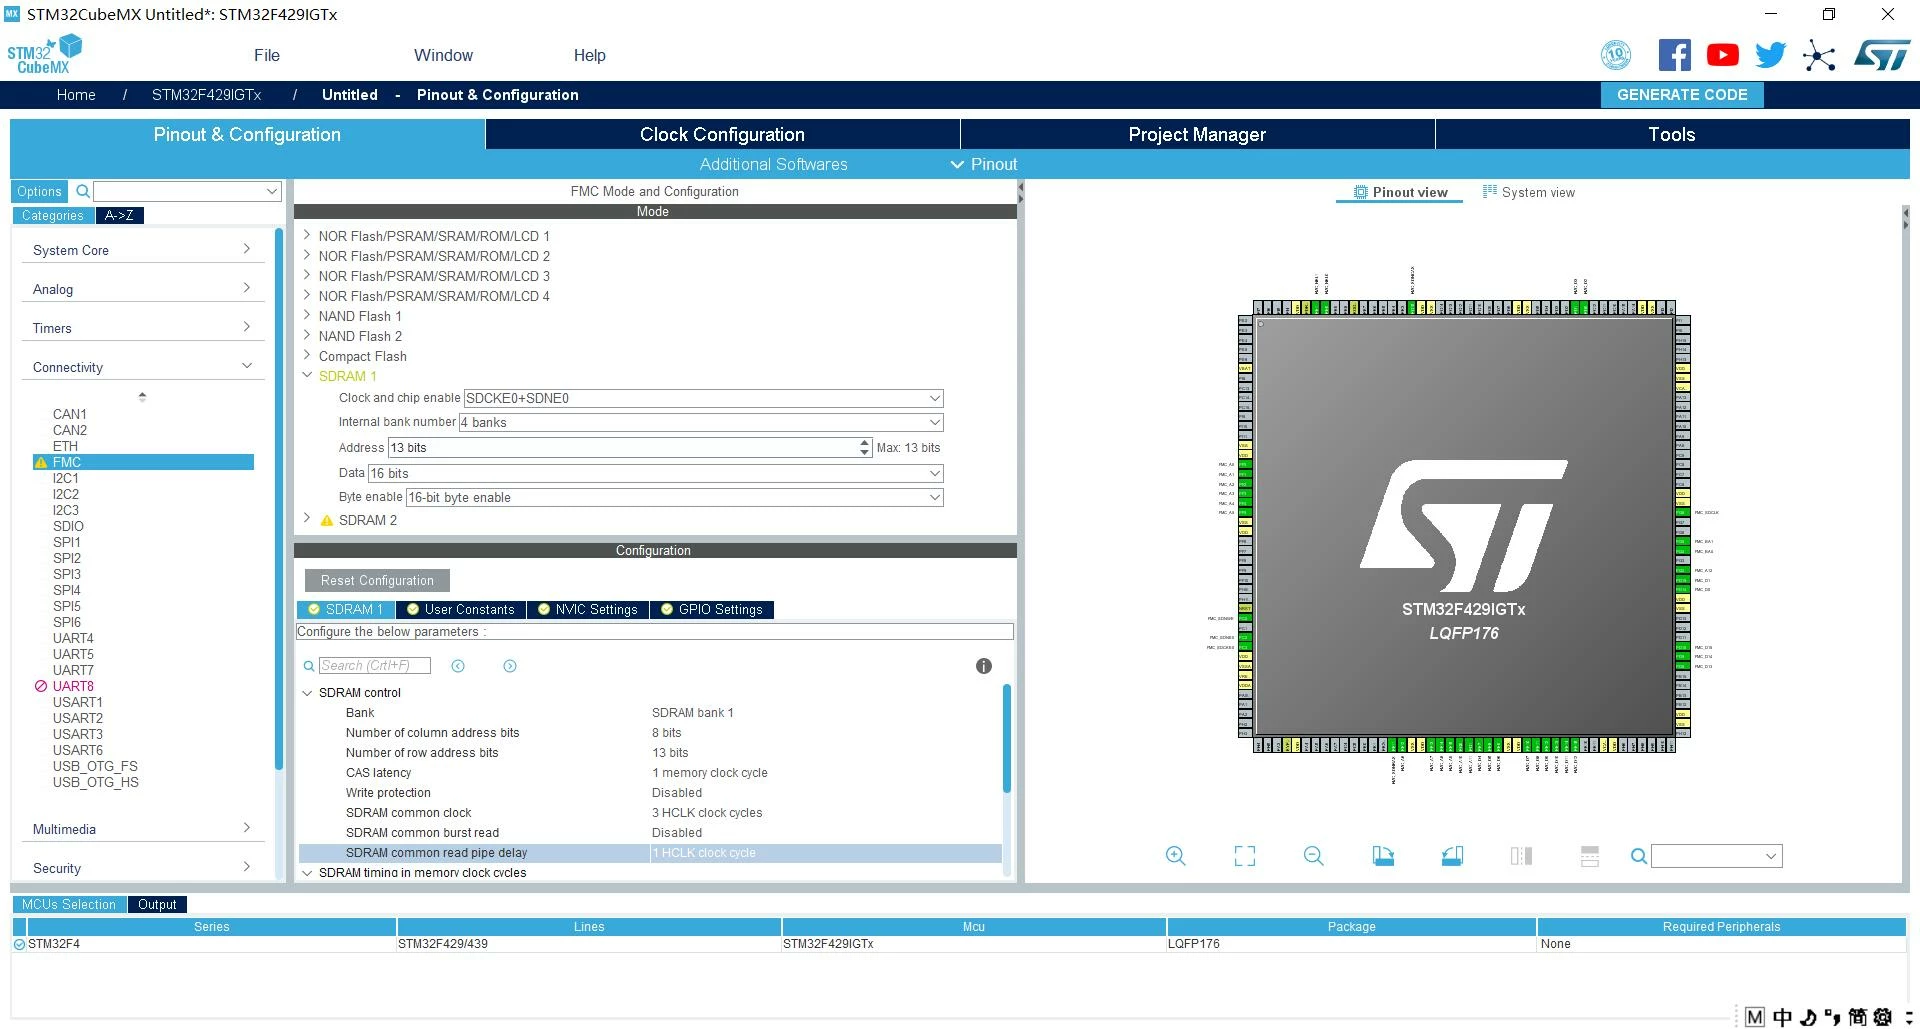The height and width of the screenshot is (1029, 1920).
Task: Open the Data bits dropdown
Action: tap(656, 473)
